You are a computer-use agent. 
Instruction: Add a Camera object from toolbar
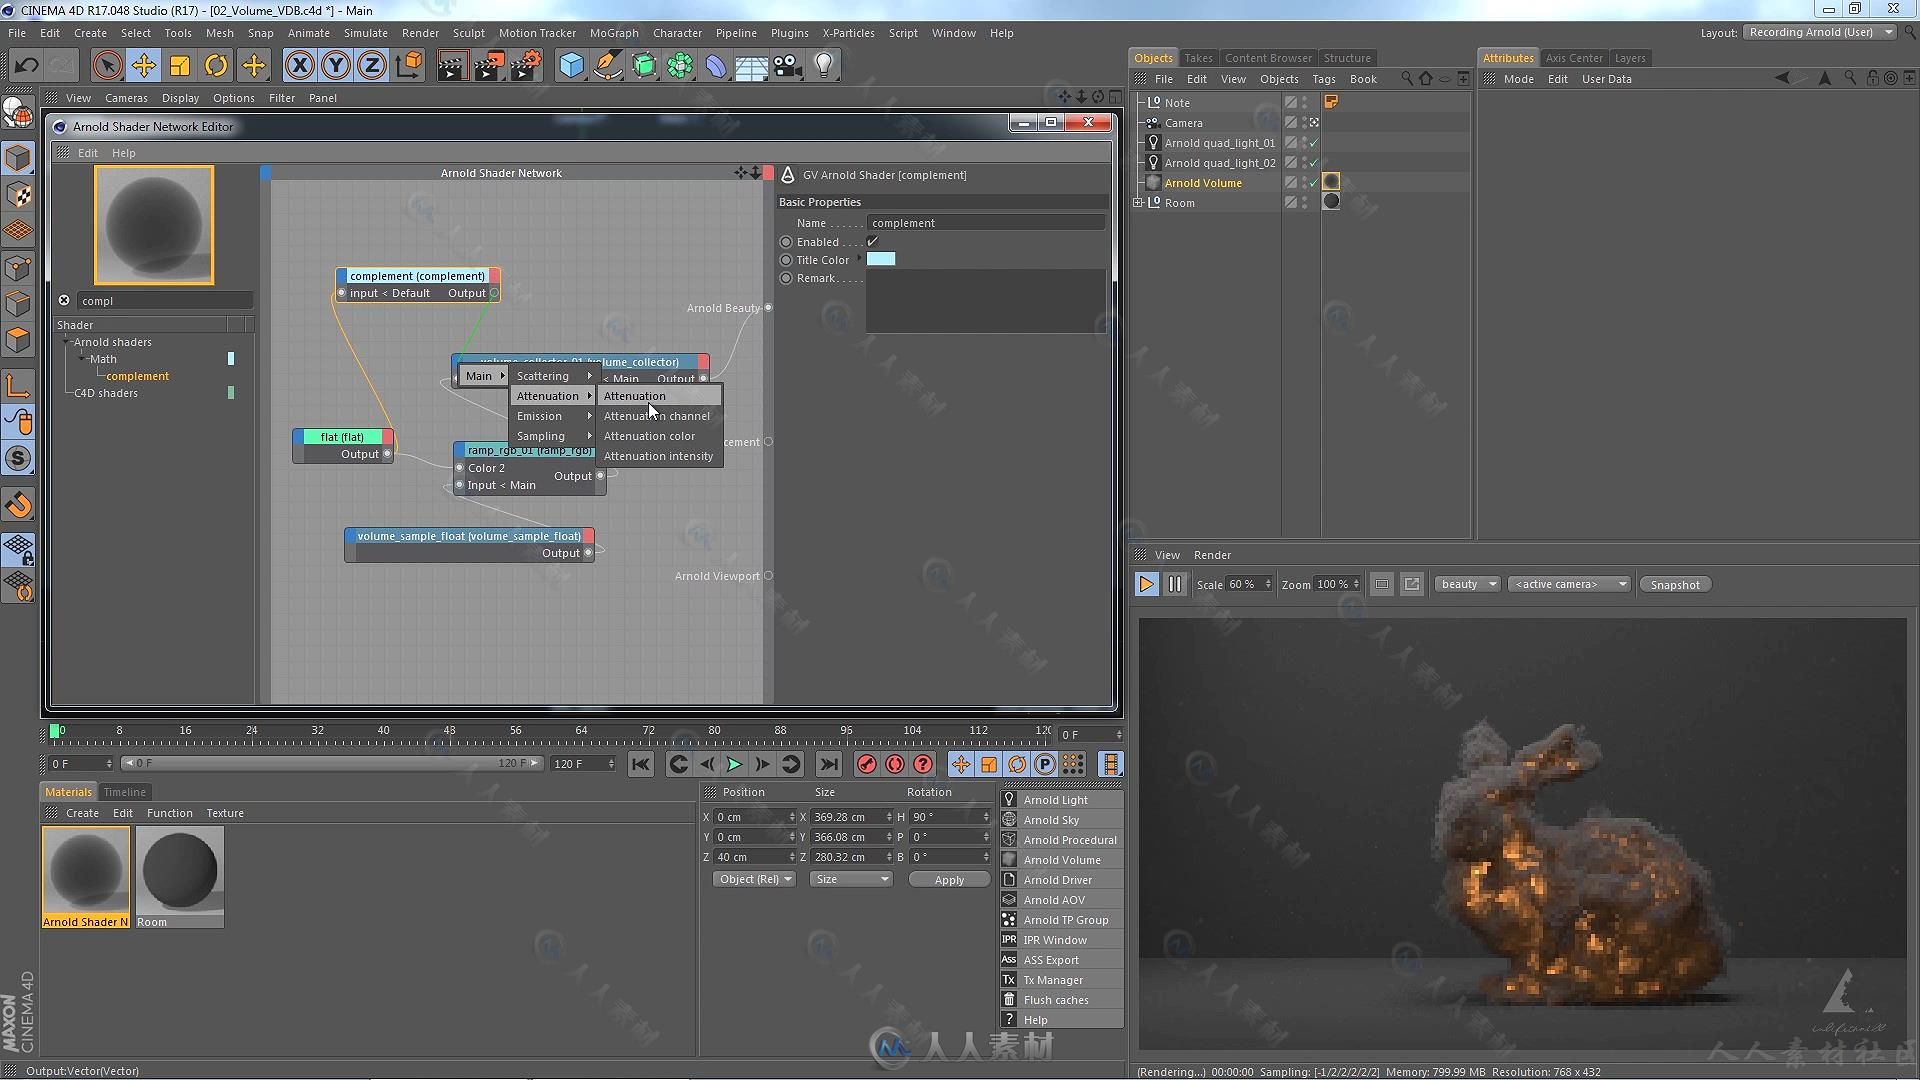pyautogui.click(x=787, y=66)
